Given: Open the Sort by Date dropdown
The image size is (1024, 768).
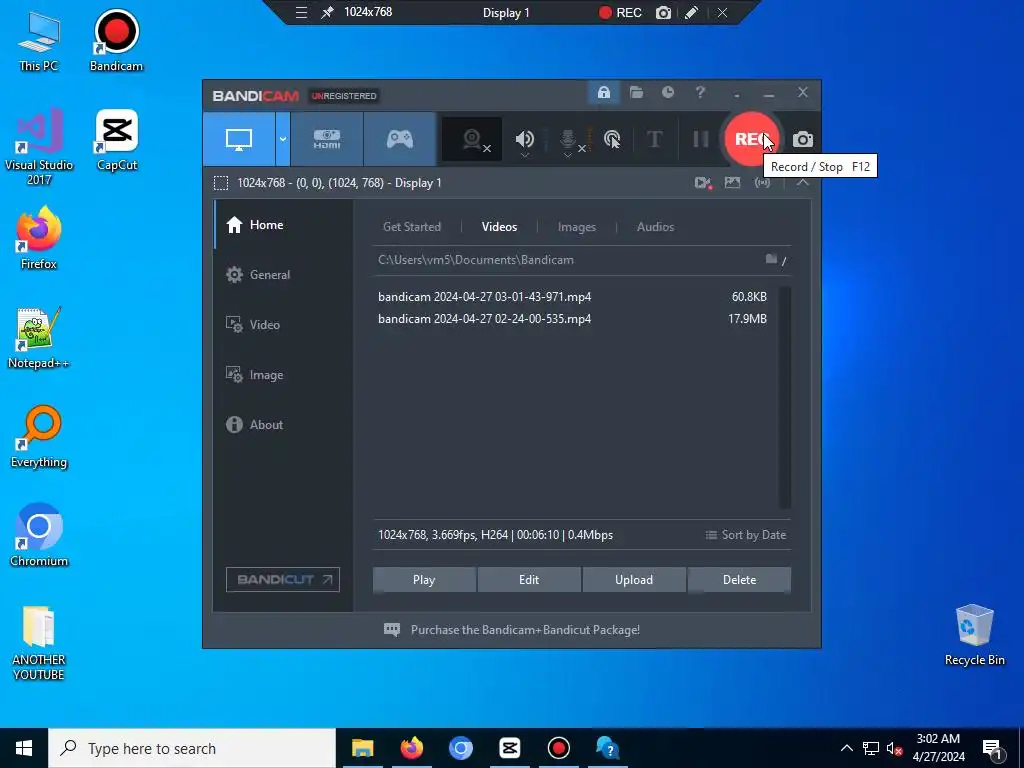Looking at the screenshot, I should [745, 535].
